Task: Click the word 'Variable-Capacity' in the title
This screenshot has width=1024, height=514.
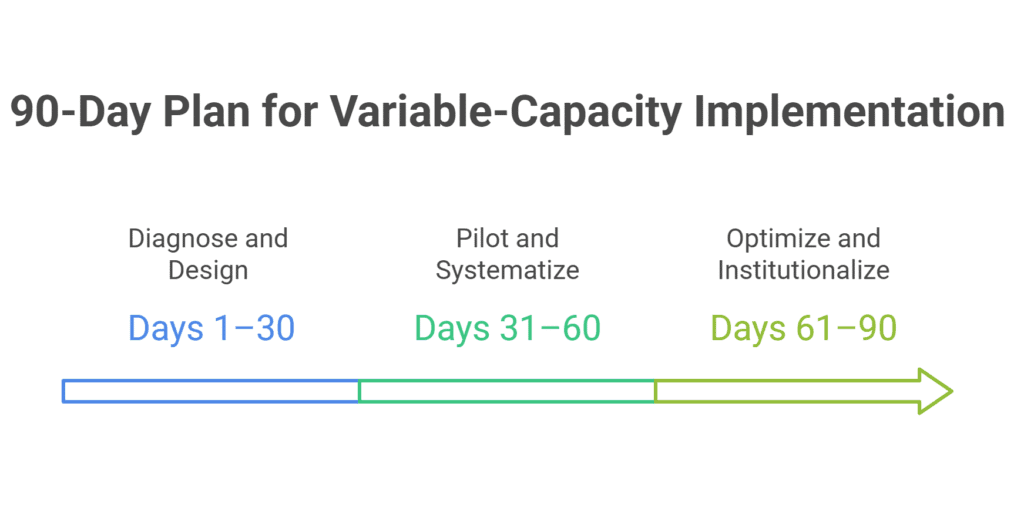Action: click(x=505, y=112)
